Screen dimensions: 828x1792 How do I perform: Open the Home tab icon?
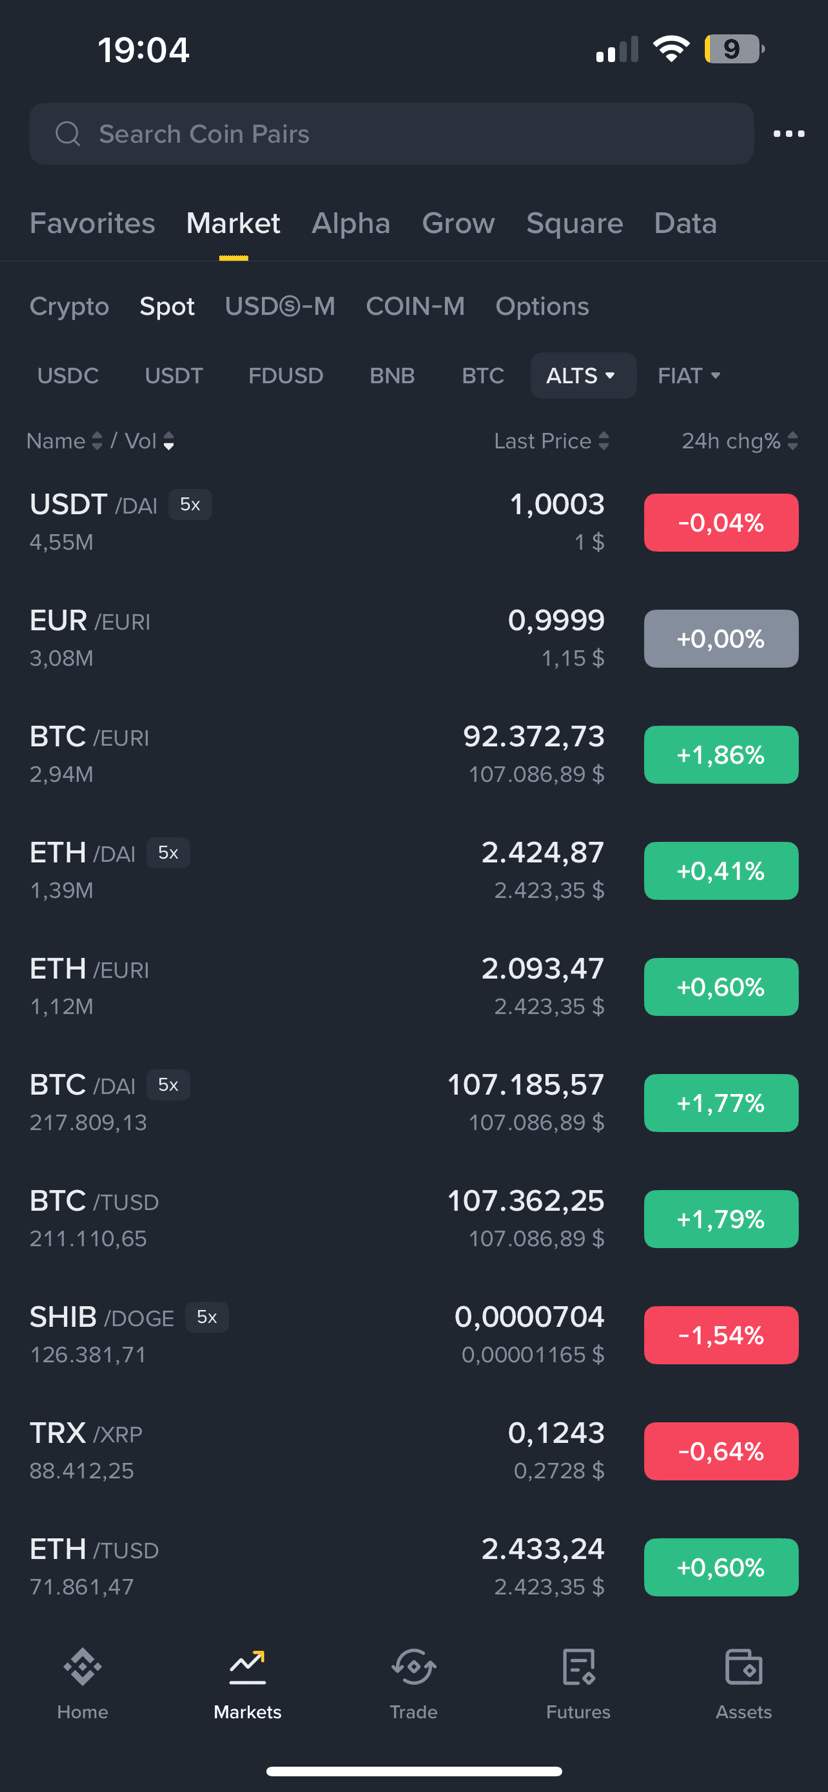(x=82, y=1666)
